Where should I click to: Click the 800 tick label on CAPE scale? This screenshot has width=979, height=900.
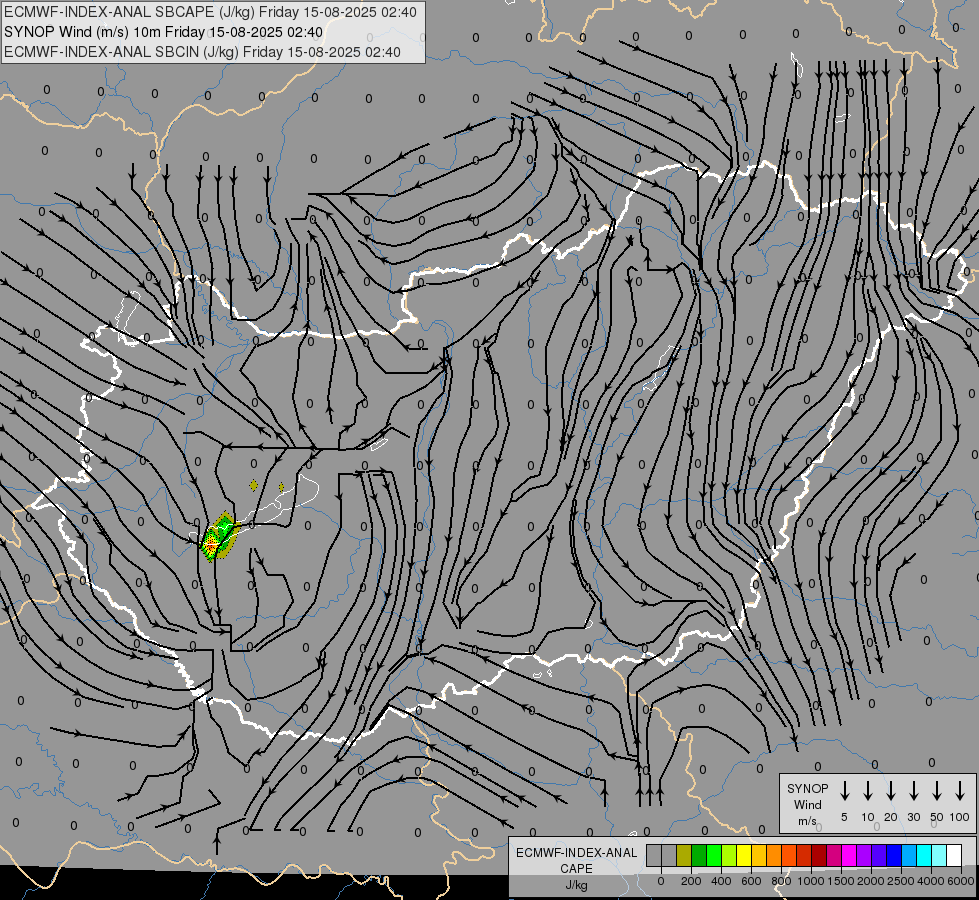pyautogui.click(x=781, y=881)
